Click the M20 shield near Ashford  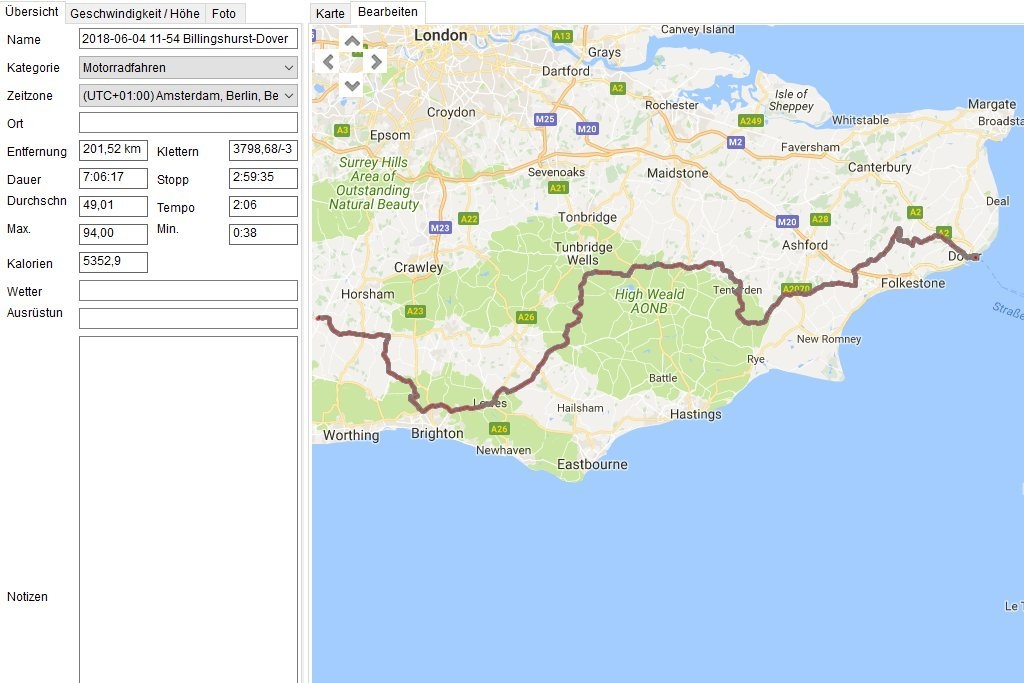(787, 221)
